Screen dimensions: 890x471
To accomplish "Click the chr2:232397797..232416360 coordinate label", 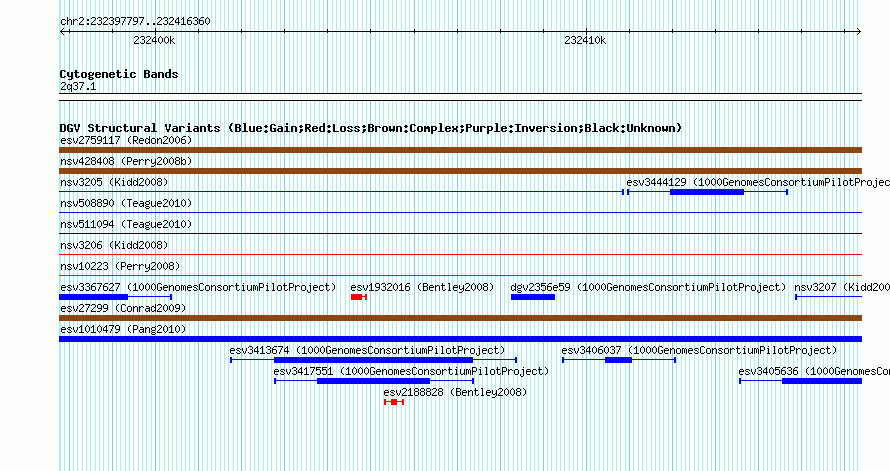I will point(135,22).
